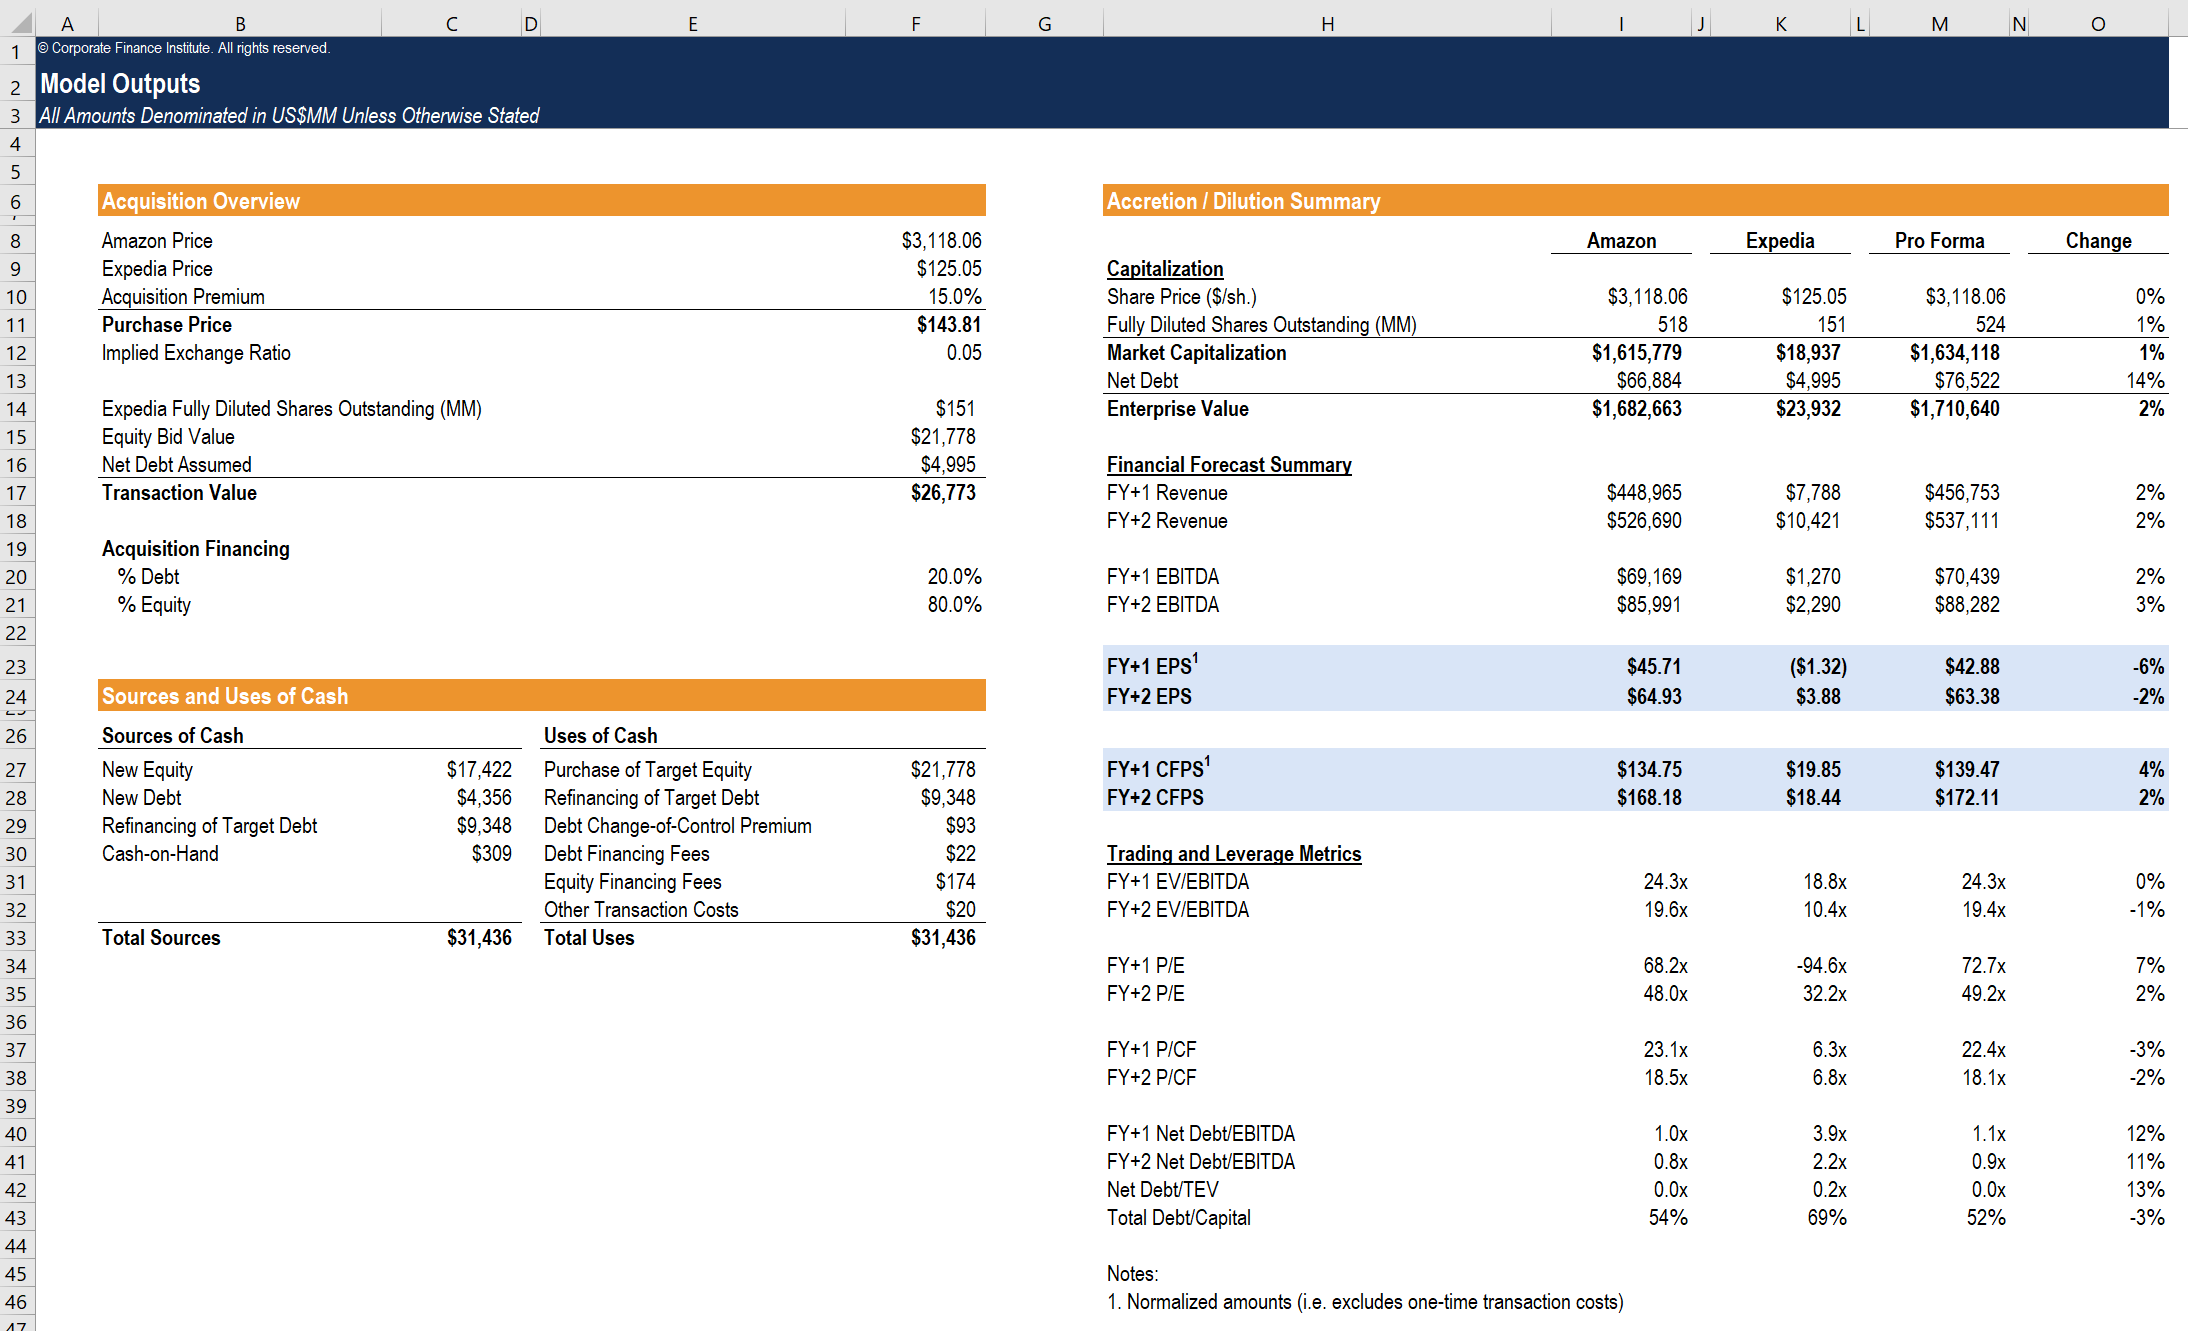This screenshot has width=2188, height=1331.
Task: Click the FY+2 CFPS Change 2% cell
Action: click(x=2150, y=798)
